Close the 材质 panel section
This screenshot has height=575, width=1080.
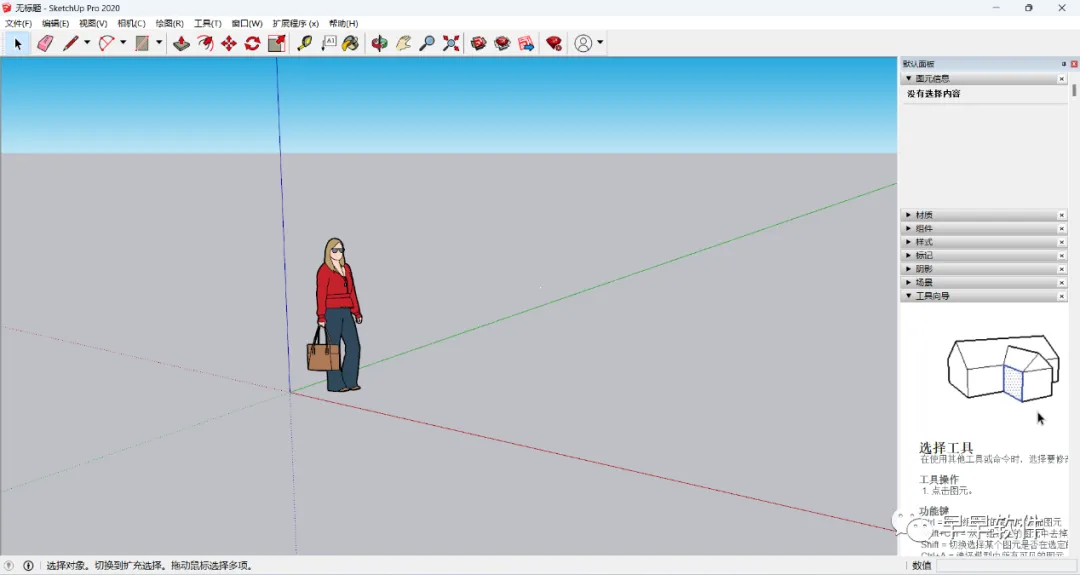click(1061, 215)
